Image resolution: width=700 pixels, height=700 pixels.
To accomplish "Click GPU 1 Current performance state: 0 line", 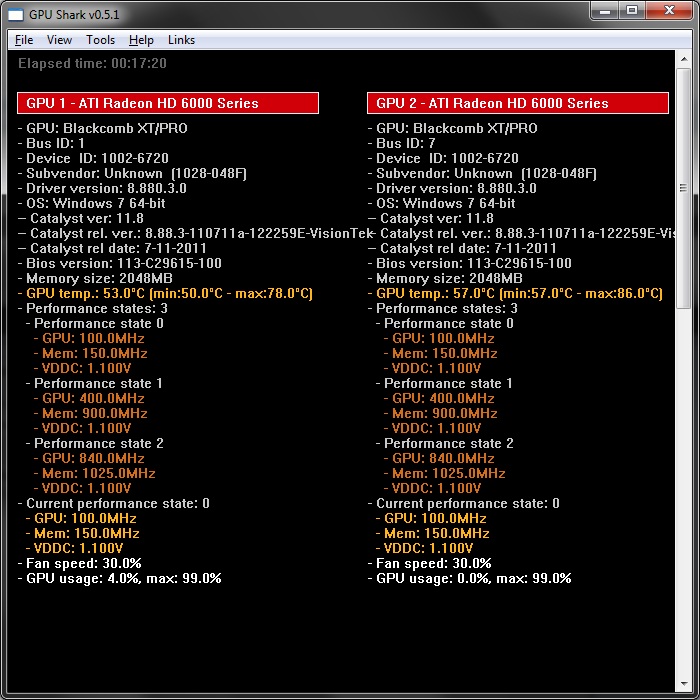I will [x=114, y=504].
